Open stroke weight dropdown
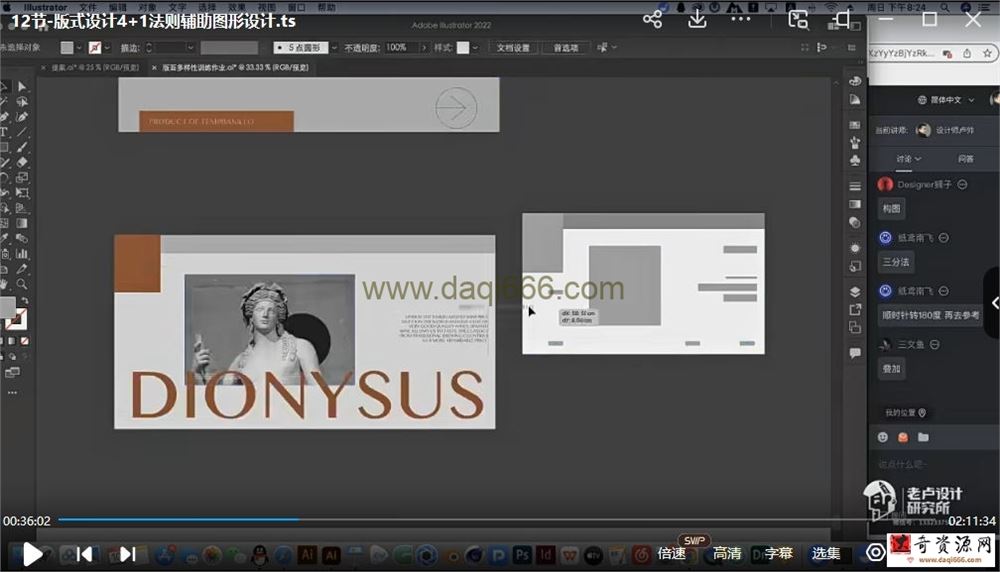 coord(190,48)
